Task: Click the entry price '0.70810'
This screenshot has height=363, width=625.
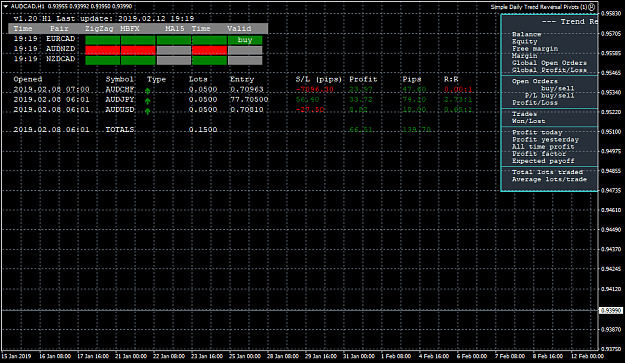Action: click(x=247, y=109)
